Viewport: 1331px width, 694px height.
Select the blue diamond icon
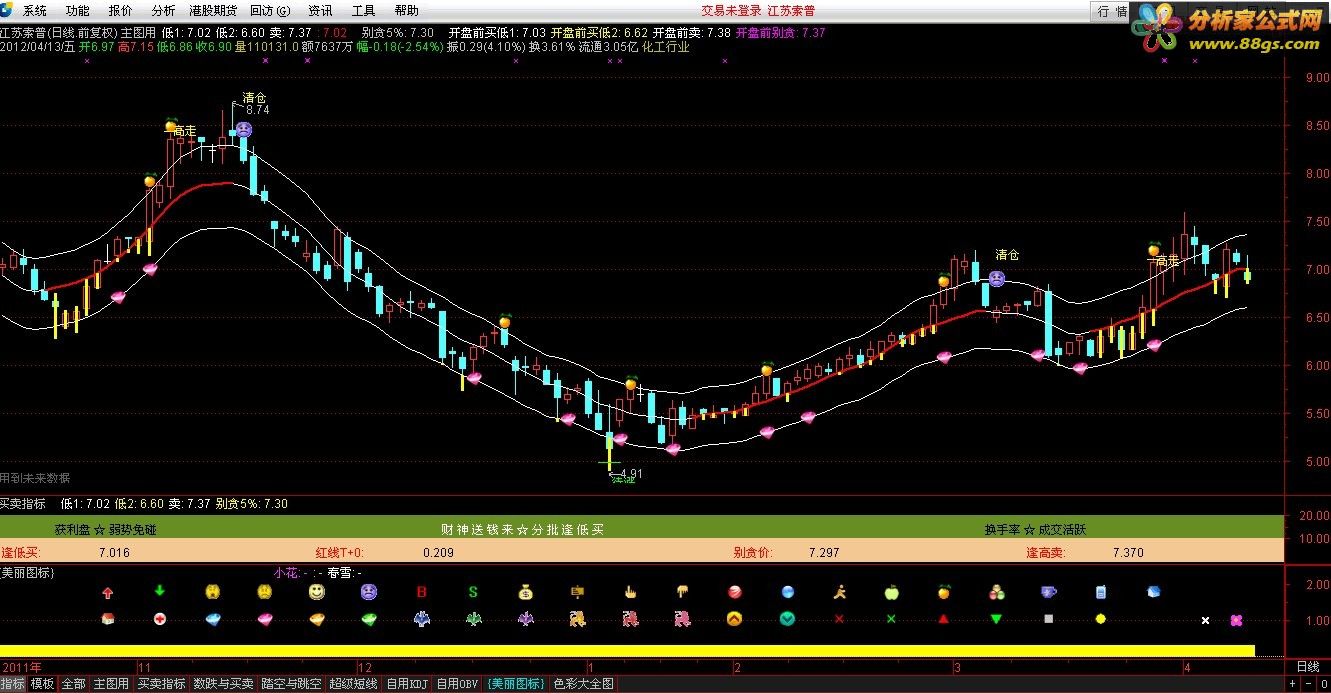click(212, 619)
